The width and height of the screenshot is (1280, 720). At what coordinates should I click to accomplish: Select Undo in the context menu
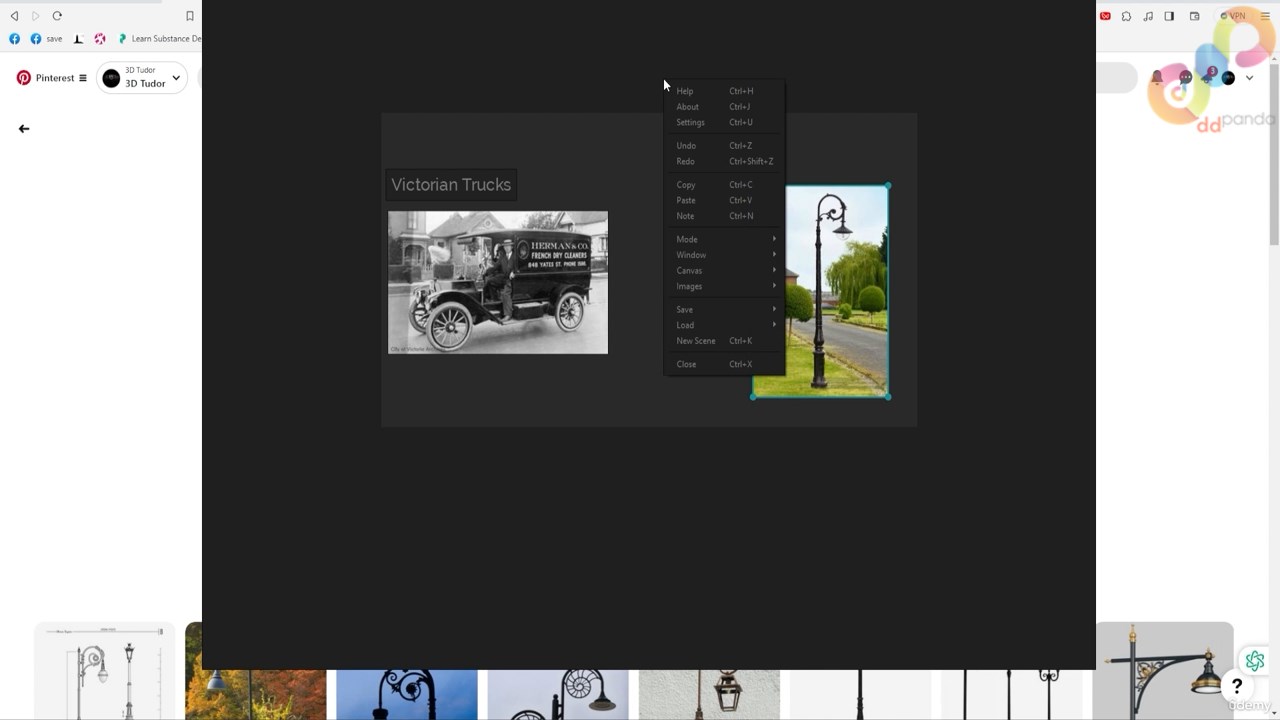coord(725,146)
